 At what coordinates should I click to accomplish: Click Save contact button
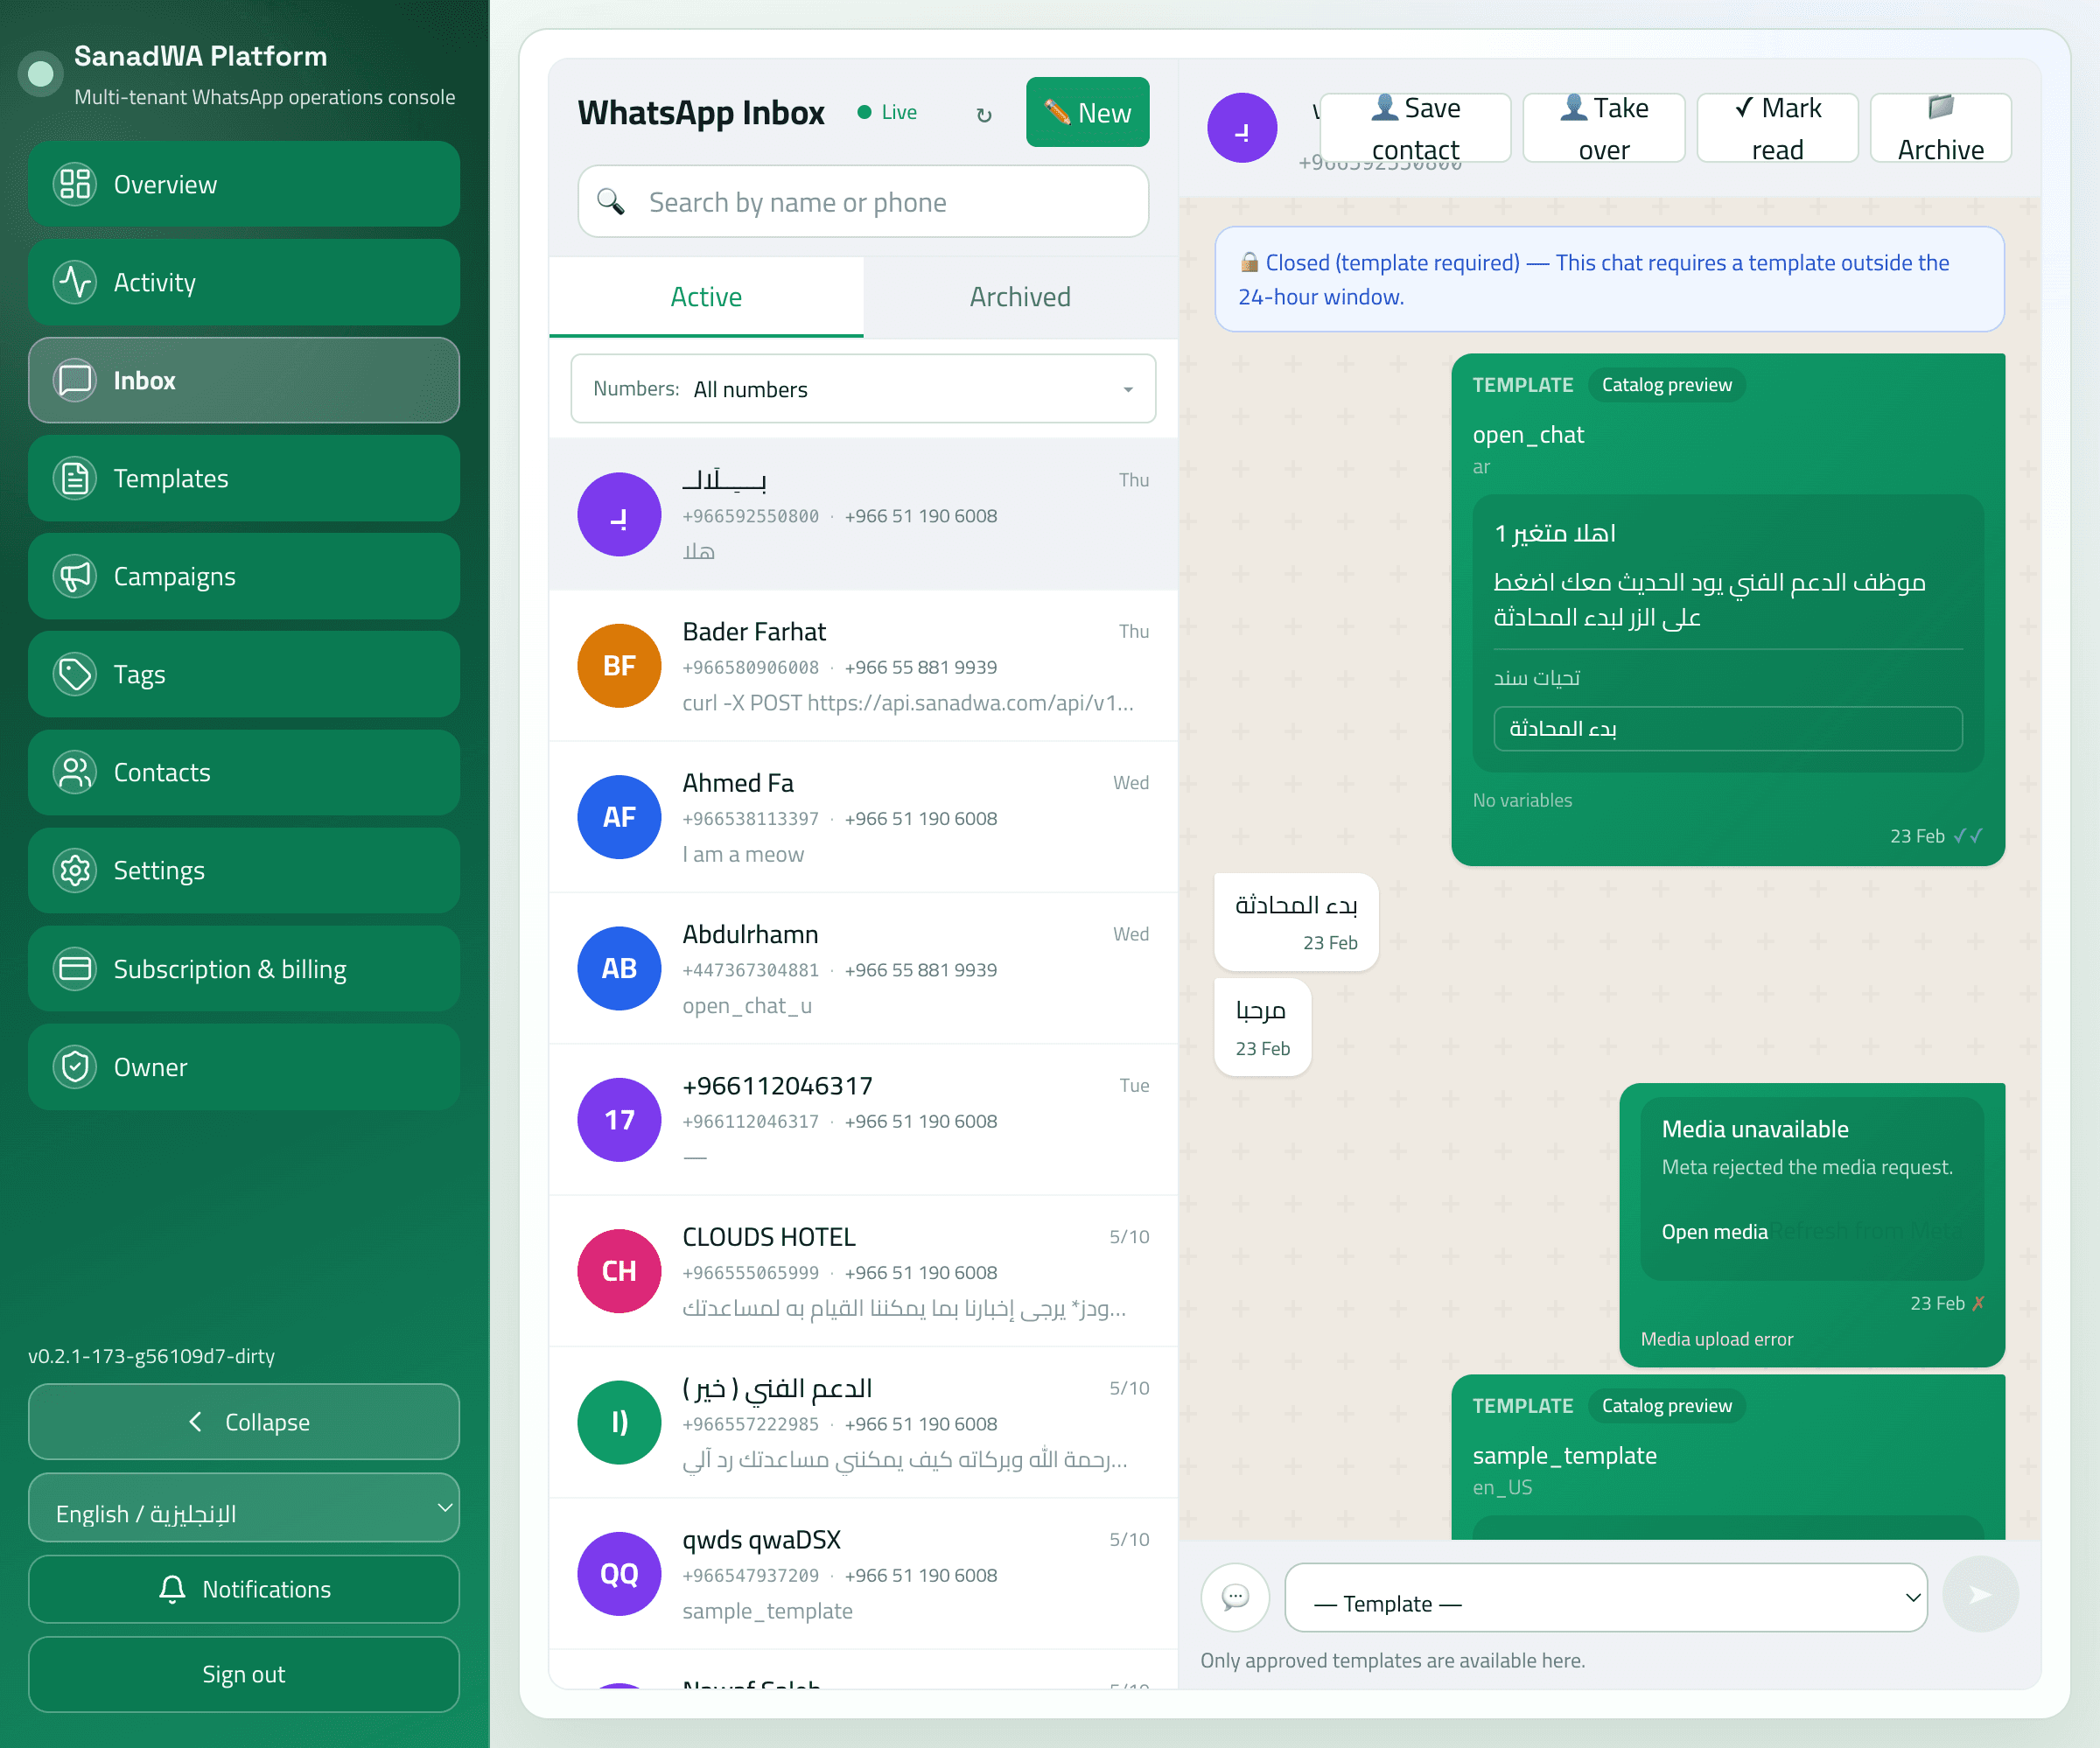[x=1415, y=128]
